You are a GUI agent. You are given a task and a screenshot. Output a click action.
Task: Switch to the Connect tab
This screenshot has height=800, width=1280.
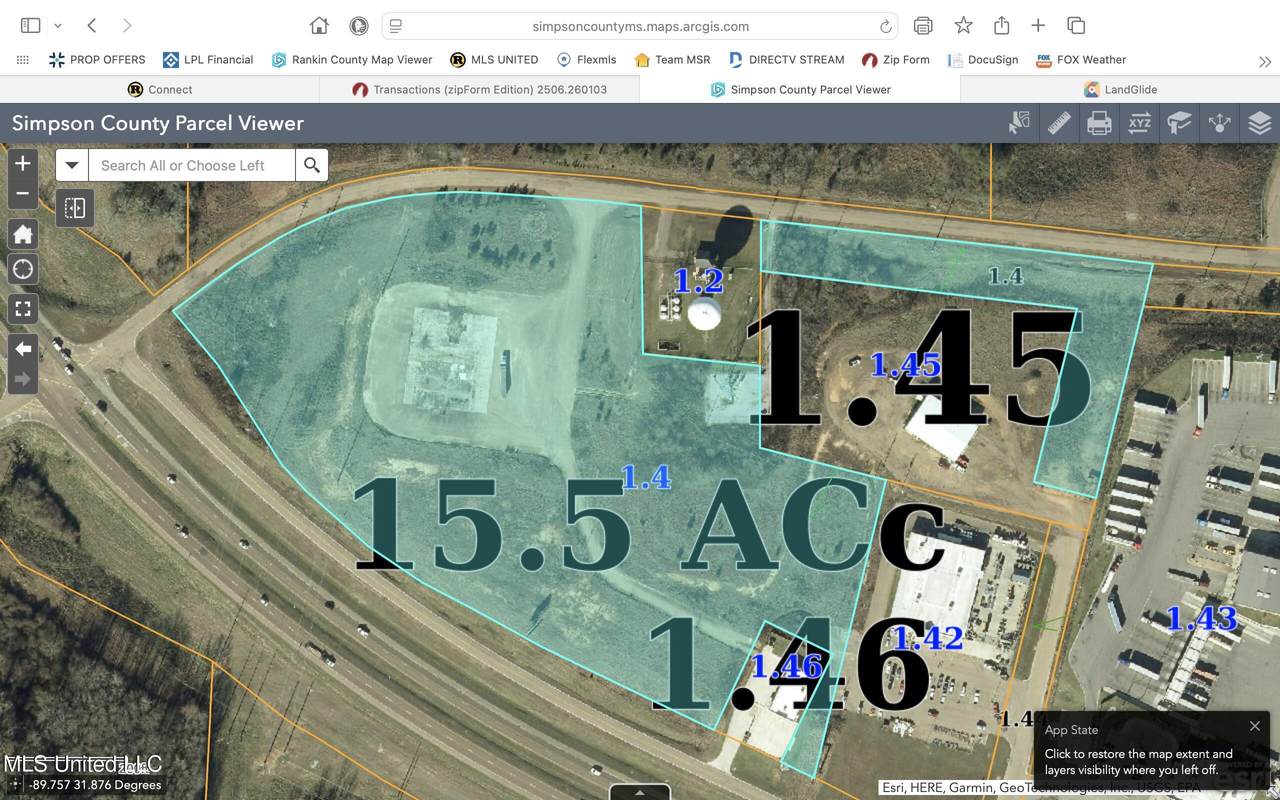(160, 89)
